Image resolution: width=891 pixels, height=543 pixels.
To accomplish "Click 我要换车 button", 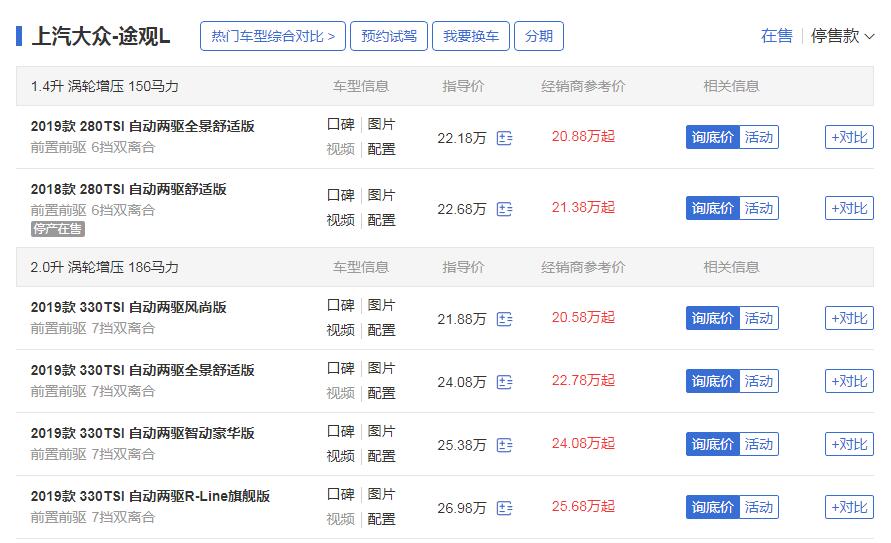I will (471, 36).
